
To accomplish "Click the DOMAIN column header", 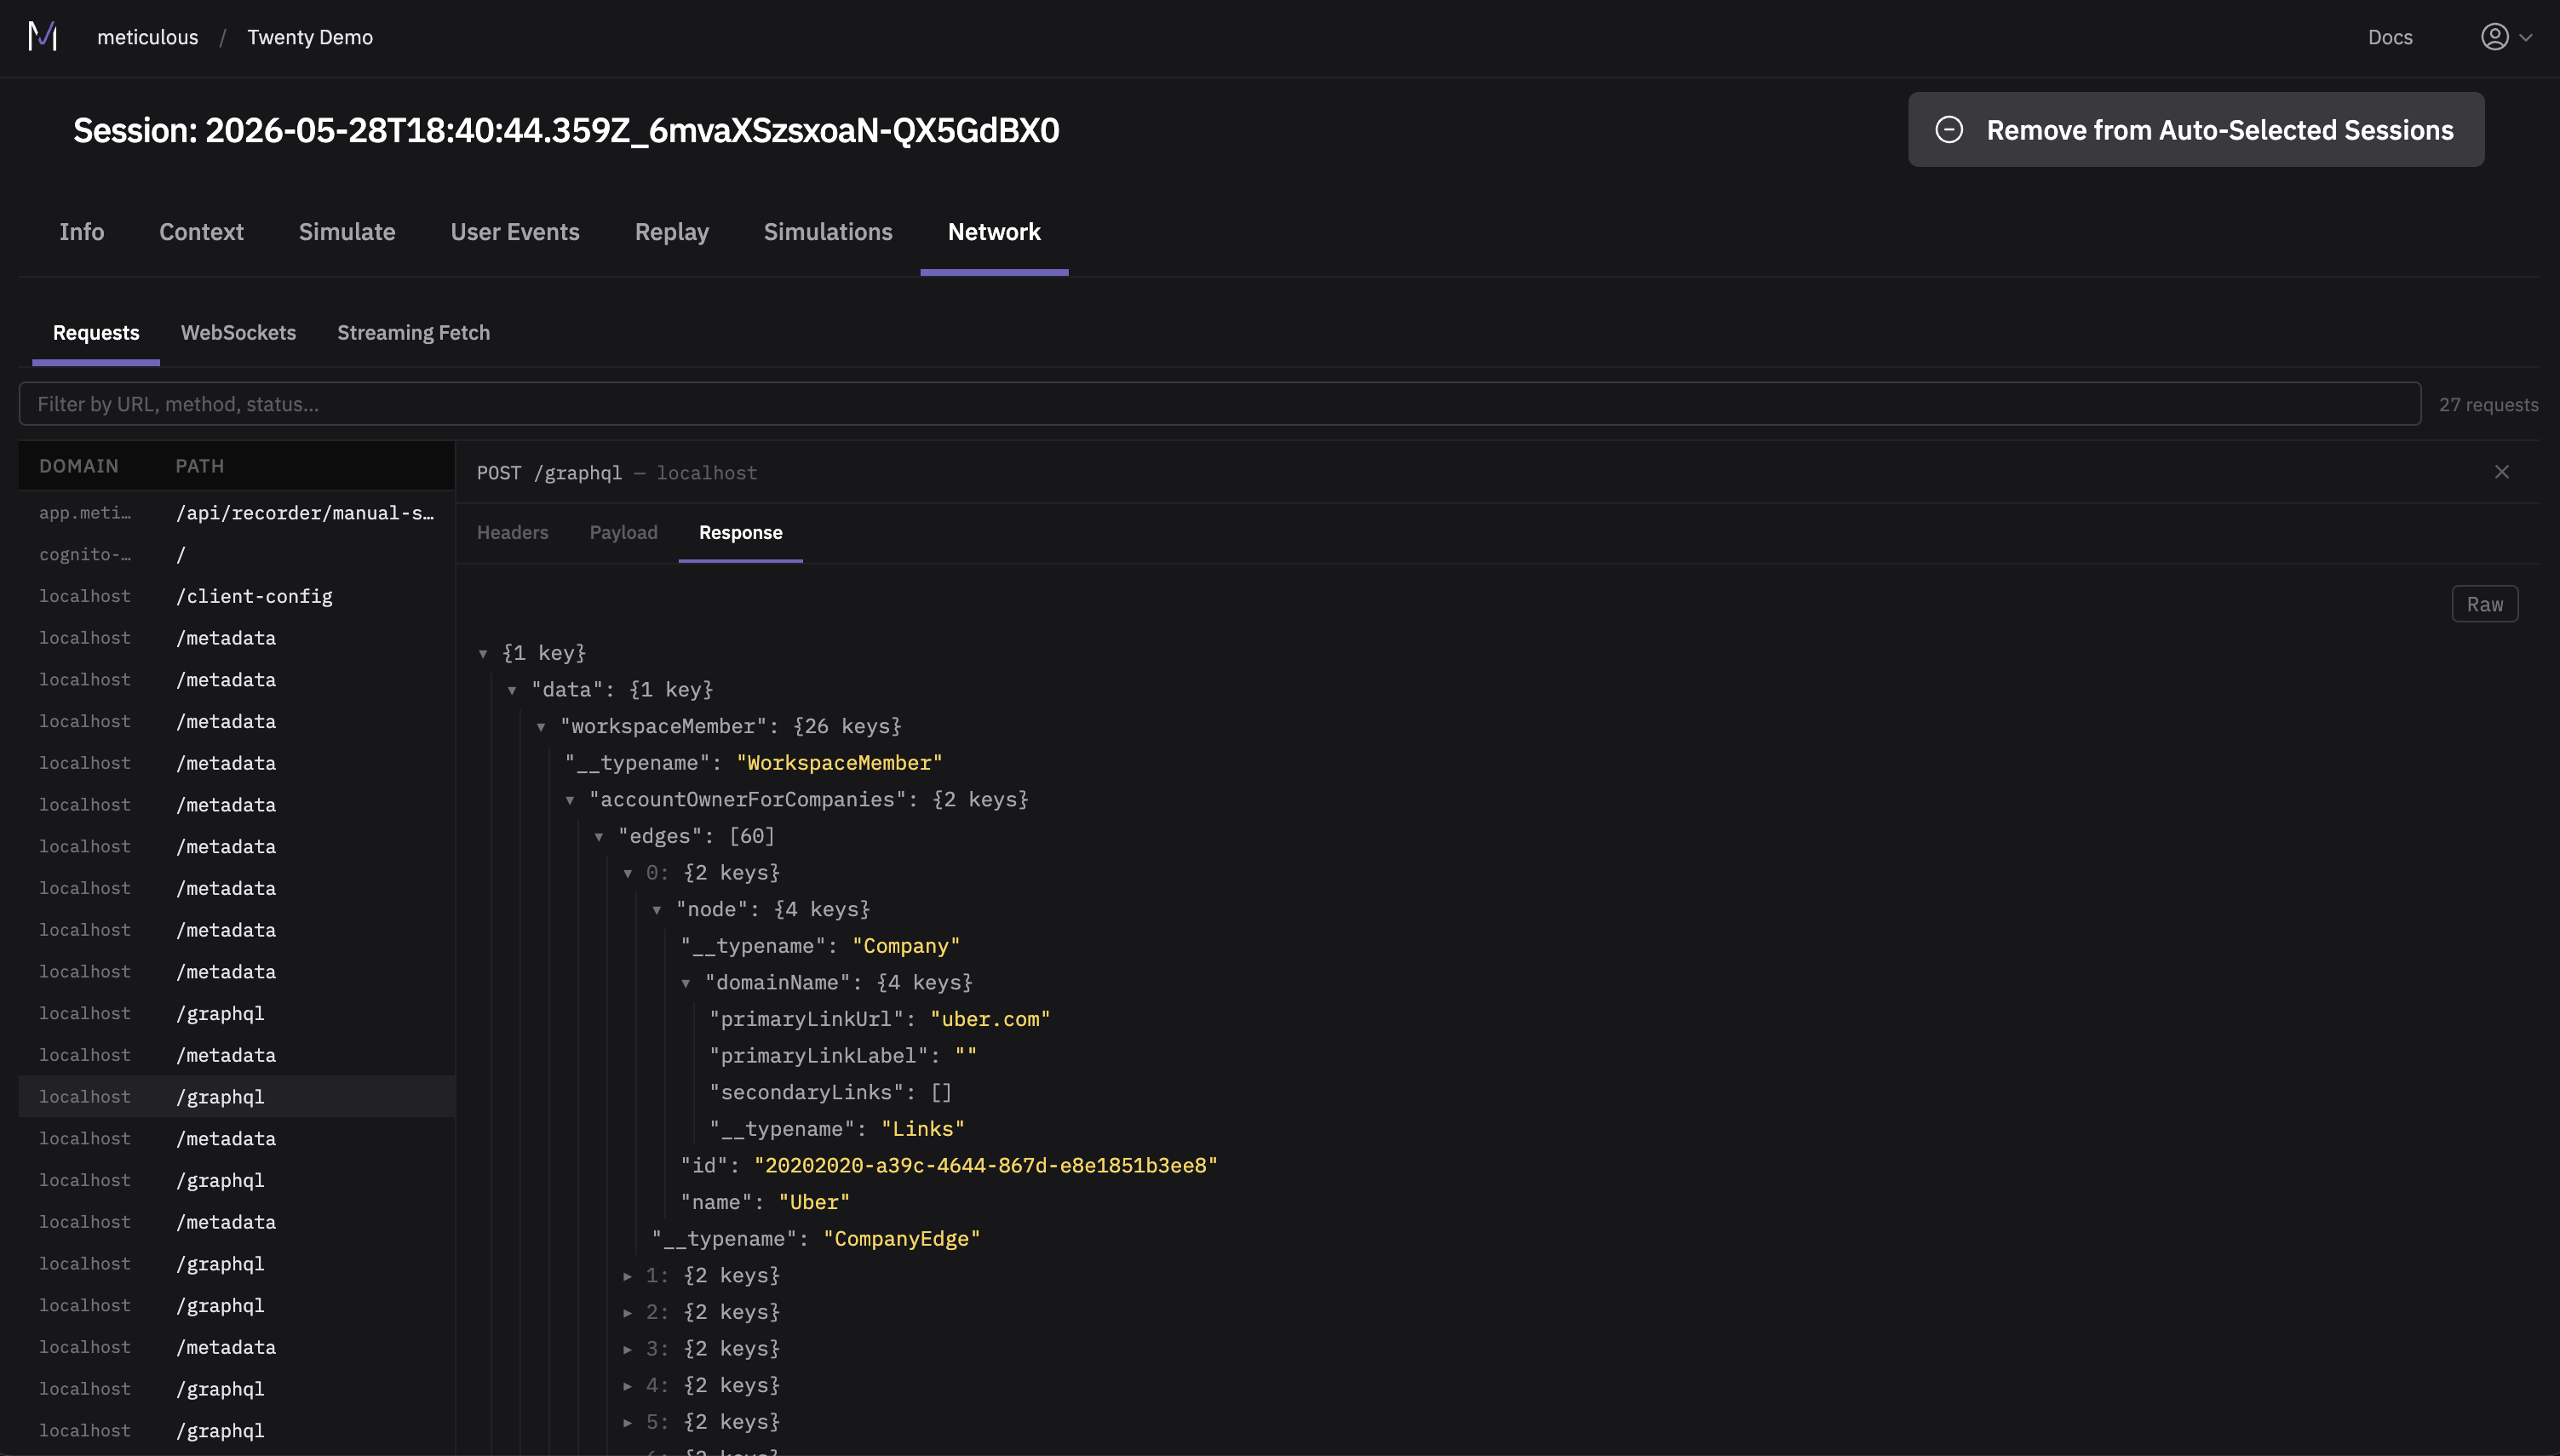I will tap(79, 466).
